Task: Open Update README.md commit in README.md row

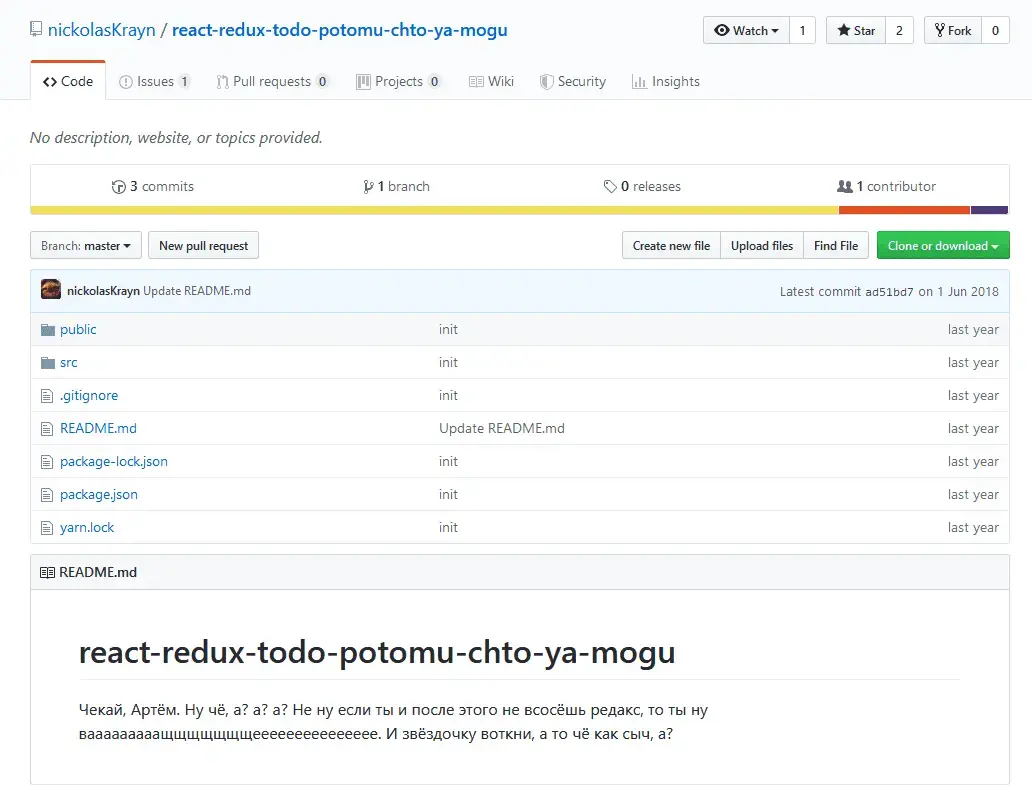Action: tap(502, 428)
